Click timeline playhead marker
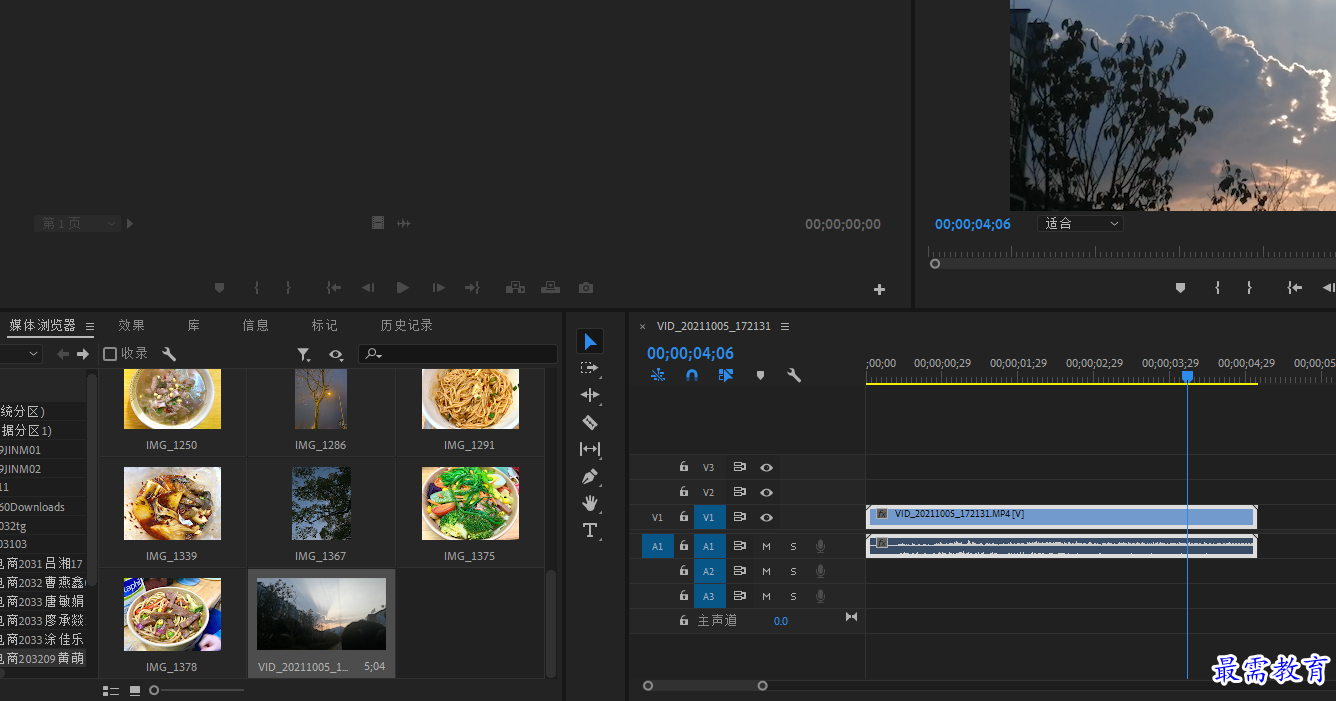The height and width of the screenshot is (701, 1336). (1187, 376)
